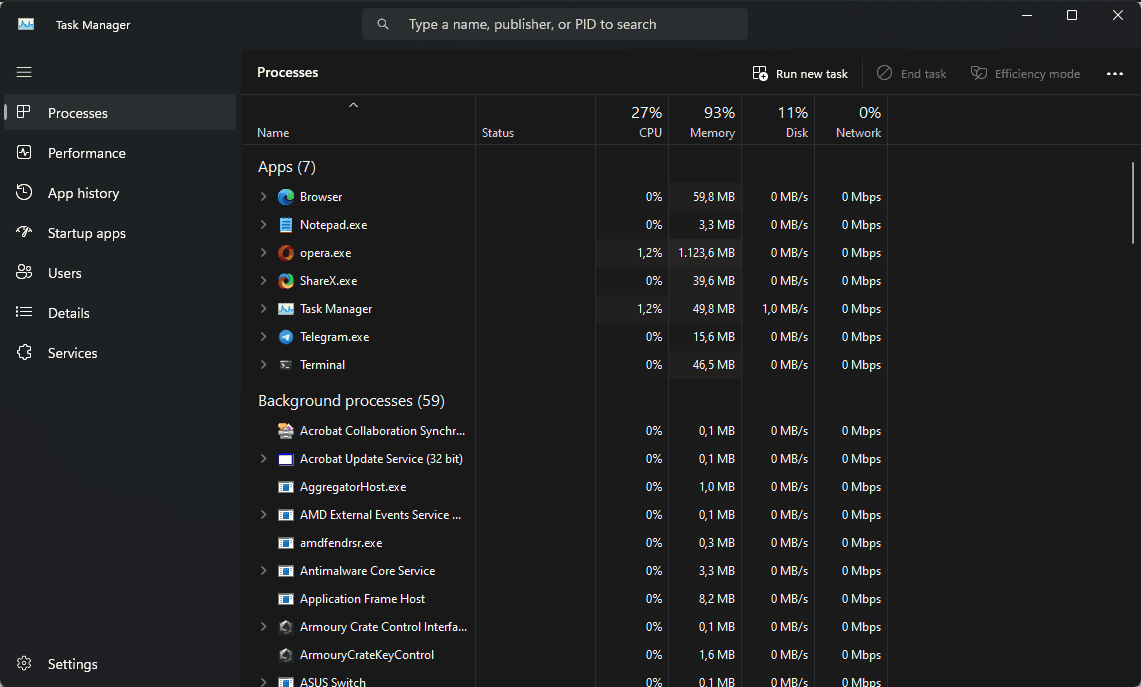Switch to the Details page
Viewport: 1141px width, 687px height.
pyautogui.click(x=120, y=313)
